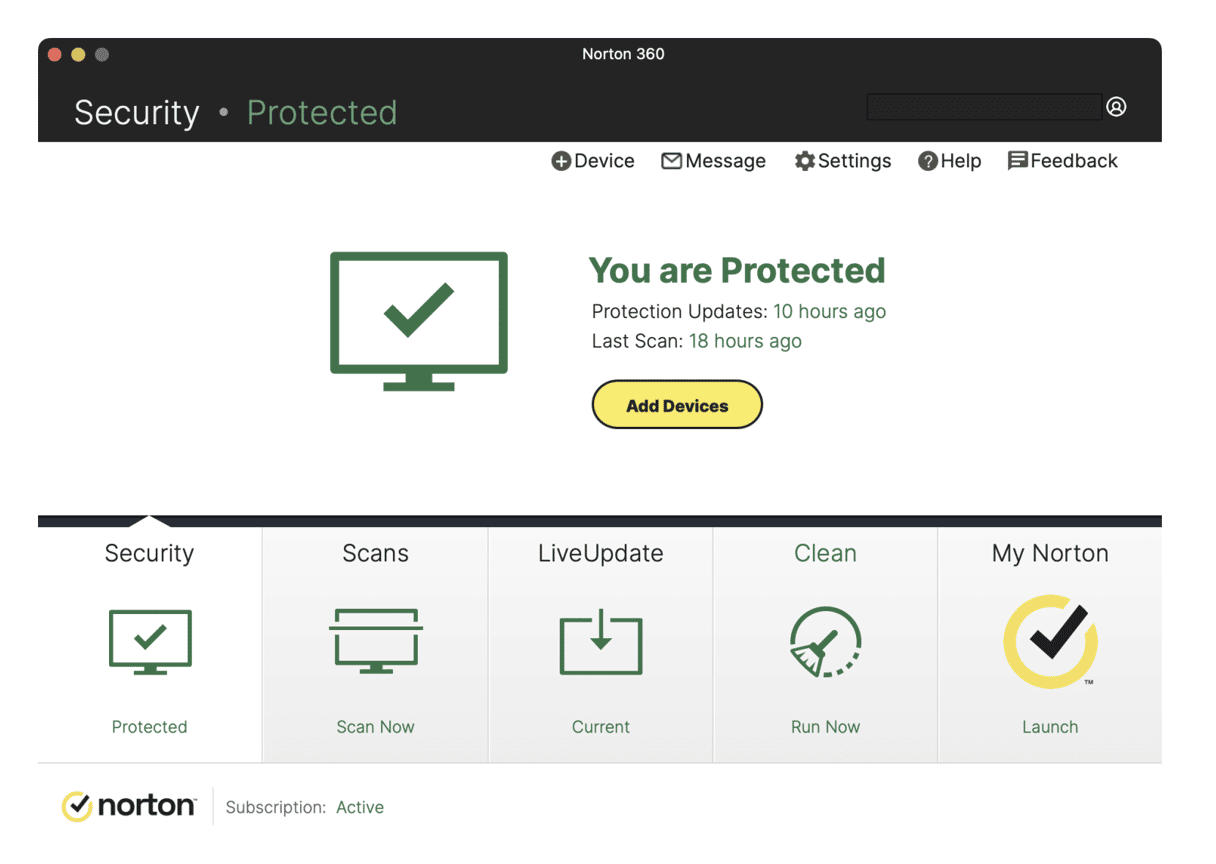
Task: Click the Scan Now monitor icon
Action: point(375,641)
